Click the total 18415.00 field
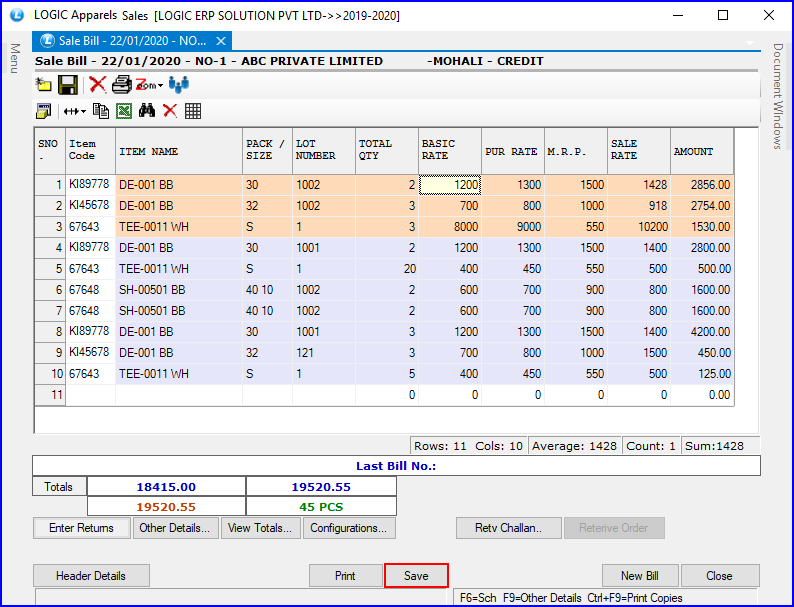The height and width of the screenshot is (607, 794). click(x=166, y=487)
